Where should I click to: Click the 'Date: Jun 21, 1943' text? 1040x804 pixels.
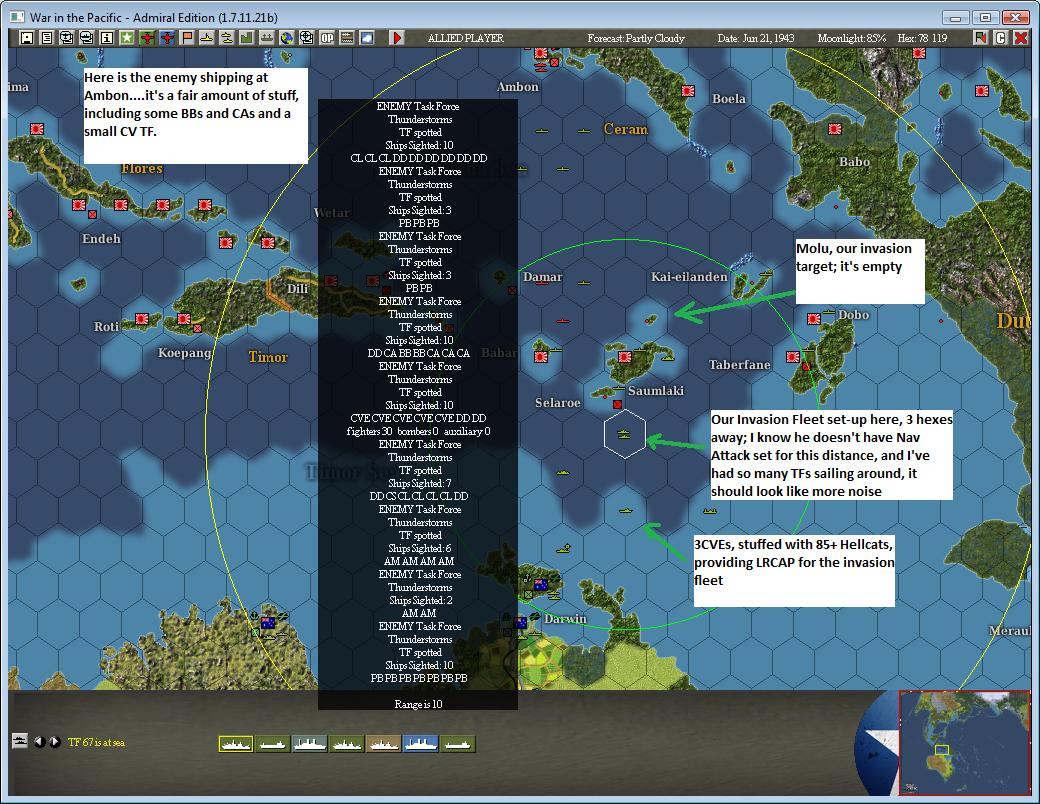tap(755, 38)
